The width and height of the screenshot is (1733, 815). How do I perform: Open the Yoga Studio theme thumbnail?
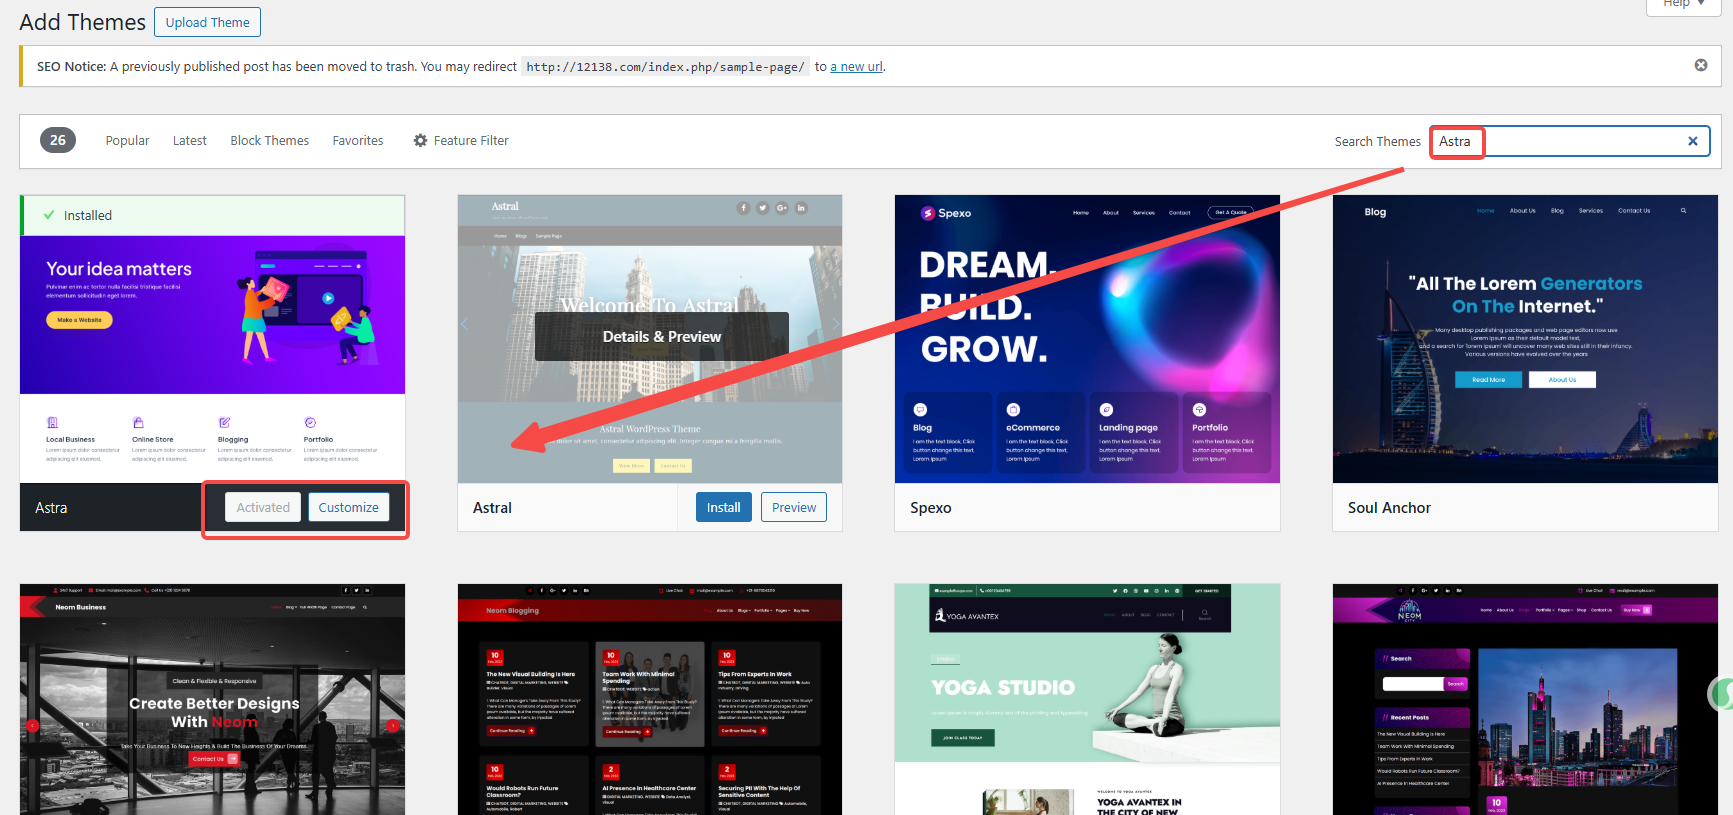[x=1087, y=699]
